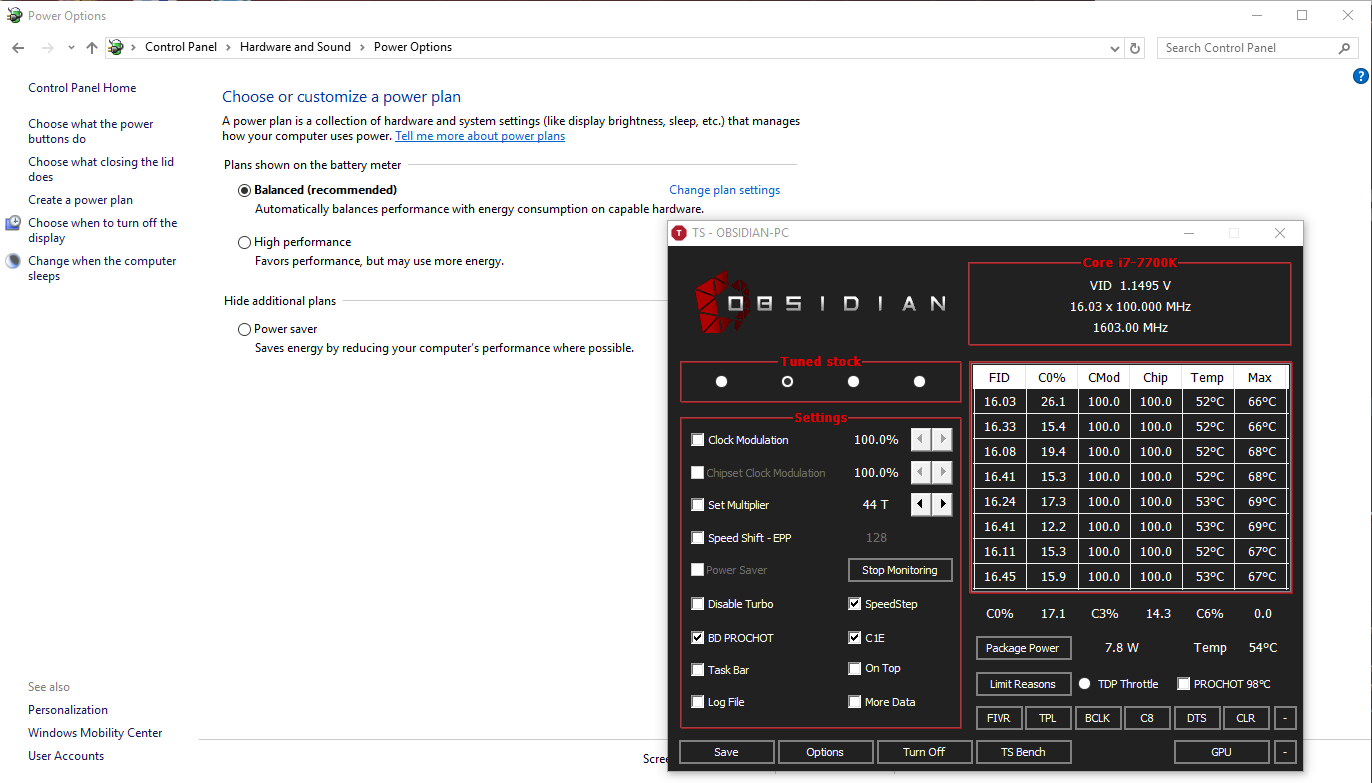The width and height of the screenshot is (1372, 783).
Task: Click Hardware and Sound in breadcrumb
Action: click(x=295, y=47)
